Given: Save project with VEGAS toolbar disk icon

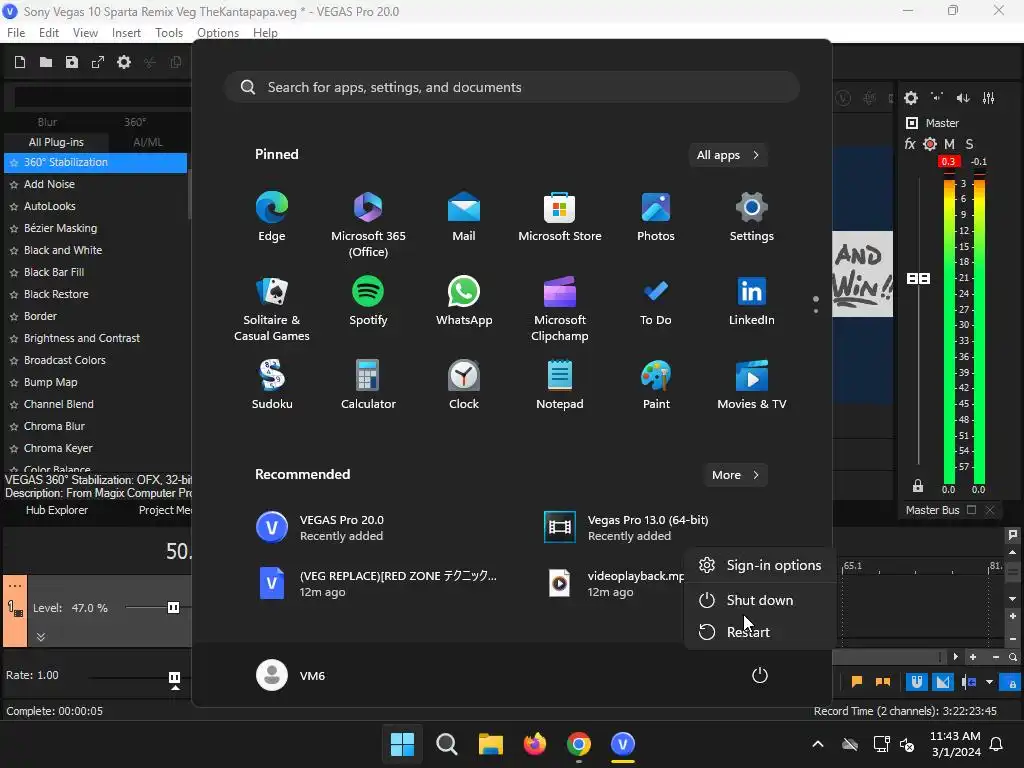Looking at the screenshot, I should (x=72, y=62).
